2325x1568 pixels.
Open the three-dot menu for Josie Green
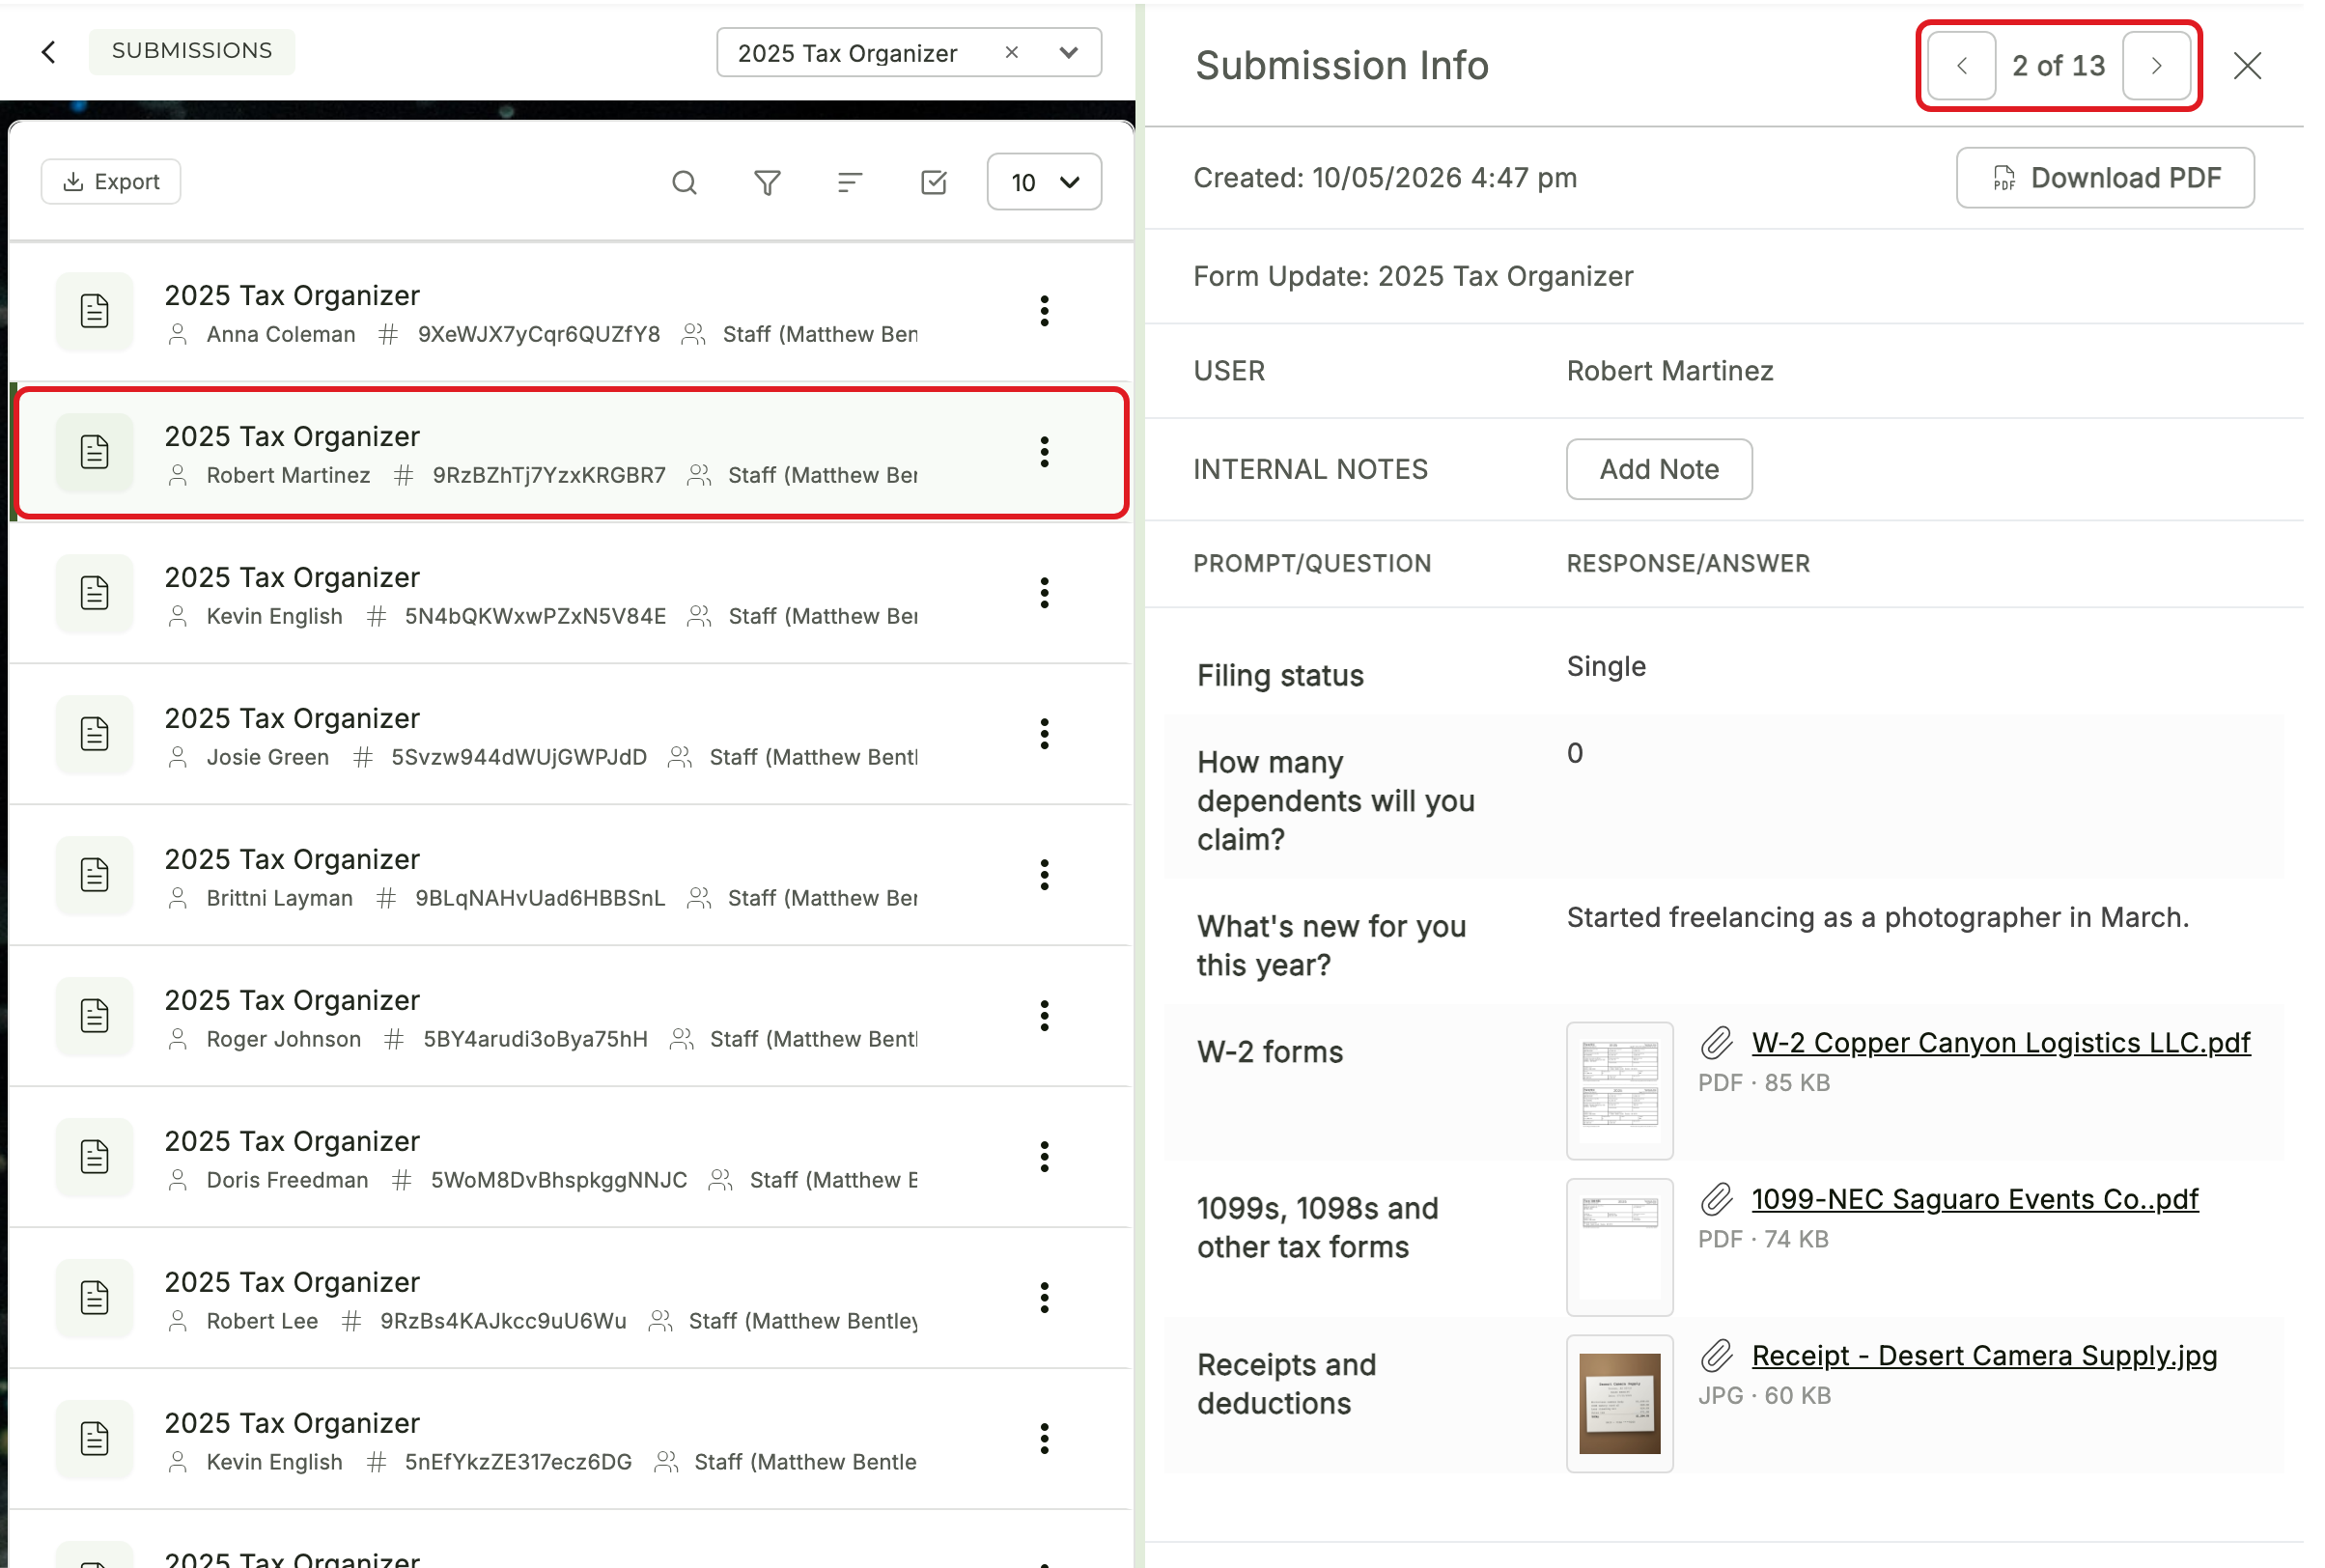pyautogui.click(x=1044, y=734)
